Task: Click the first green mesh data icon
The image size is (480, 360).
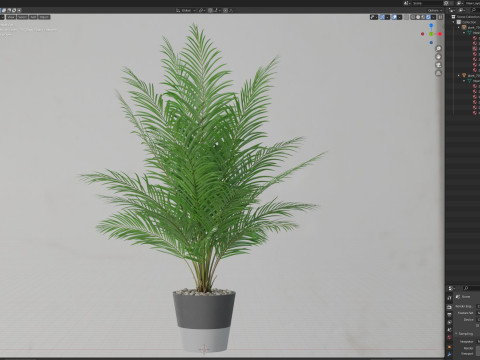Action: point(469,33)
